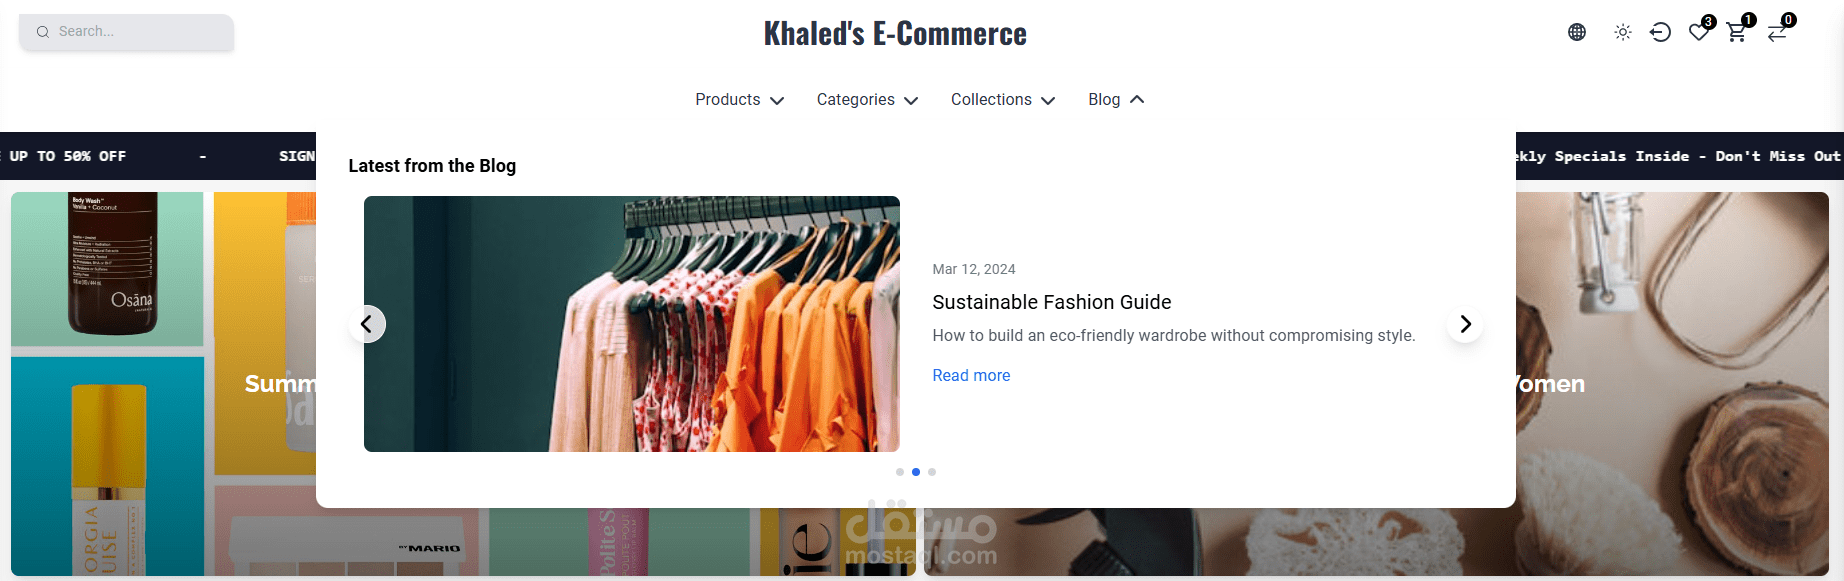Open the compare products arrows icon
This screenshot has height=581, width=1844.
click(x=1777, y=32)
